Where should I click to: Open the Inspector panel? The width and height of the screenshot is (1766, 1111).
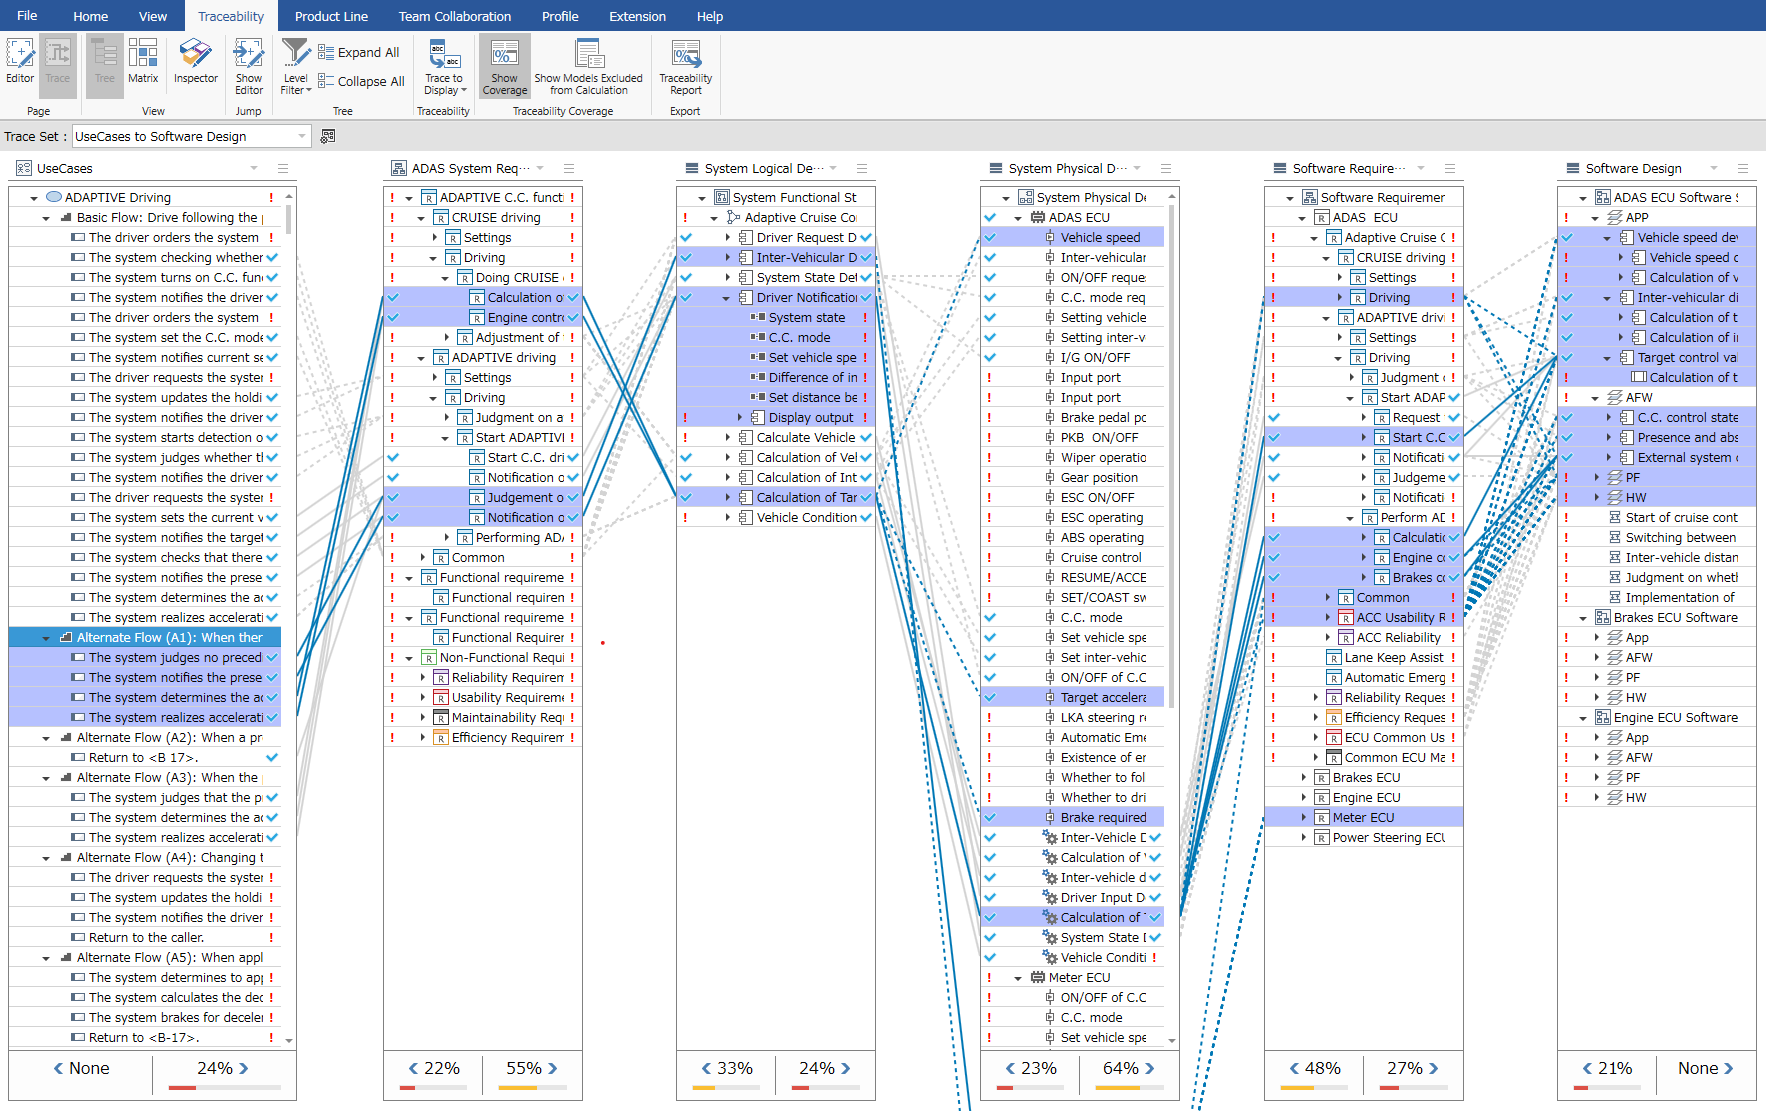click(196, 62)
